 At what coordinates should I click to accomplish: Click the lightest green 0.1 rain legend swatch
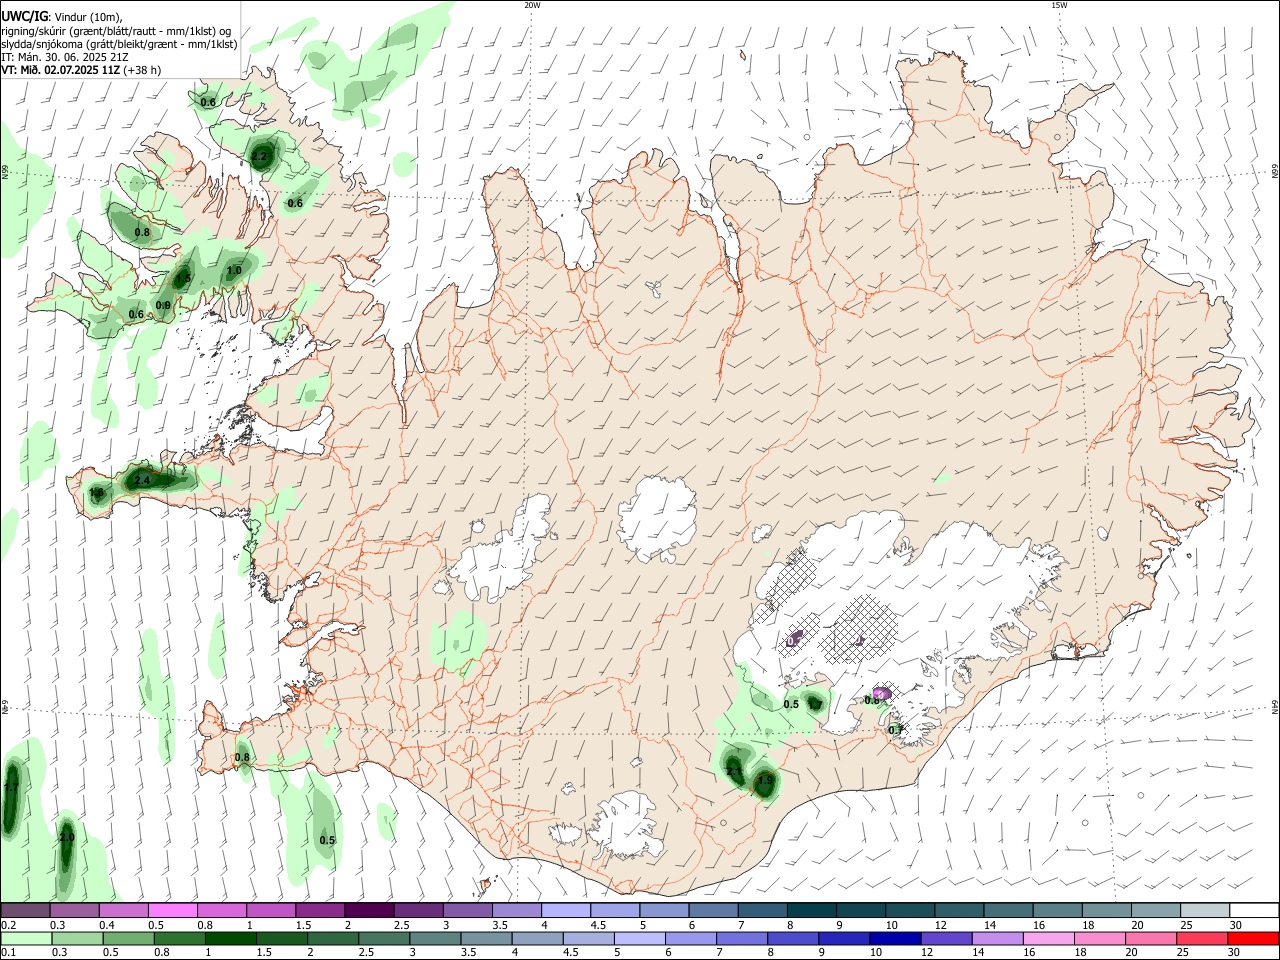(x=25, y=938)
